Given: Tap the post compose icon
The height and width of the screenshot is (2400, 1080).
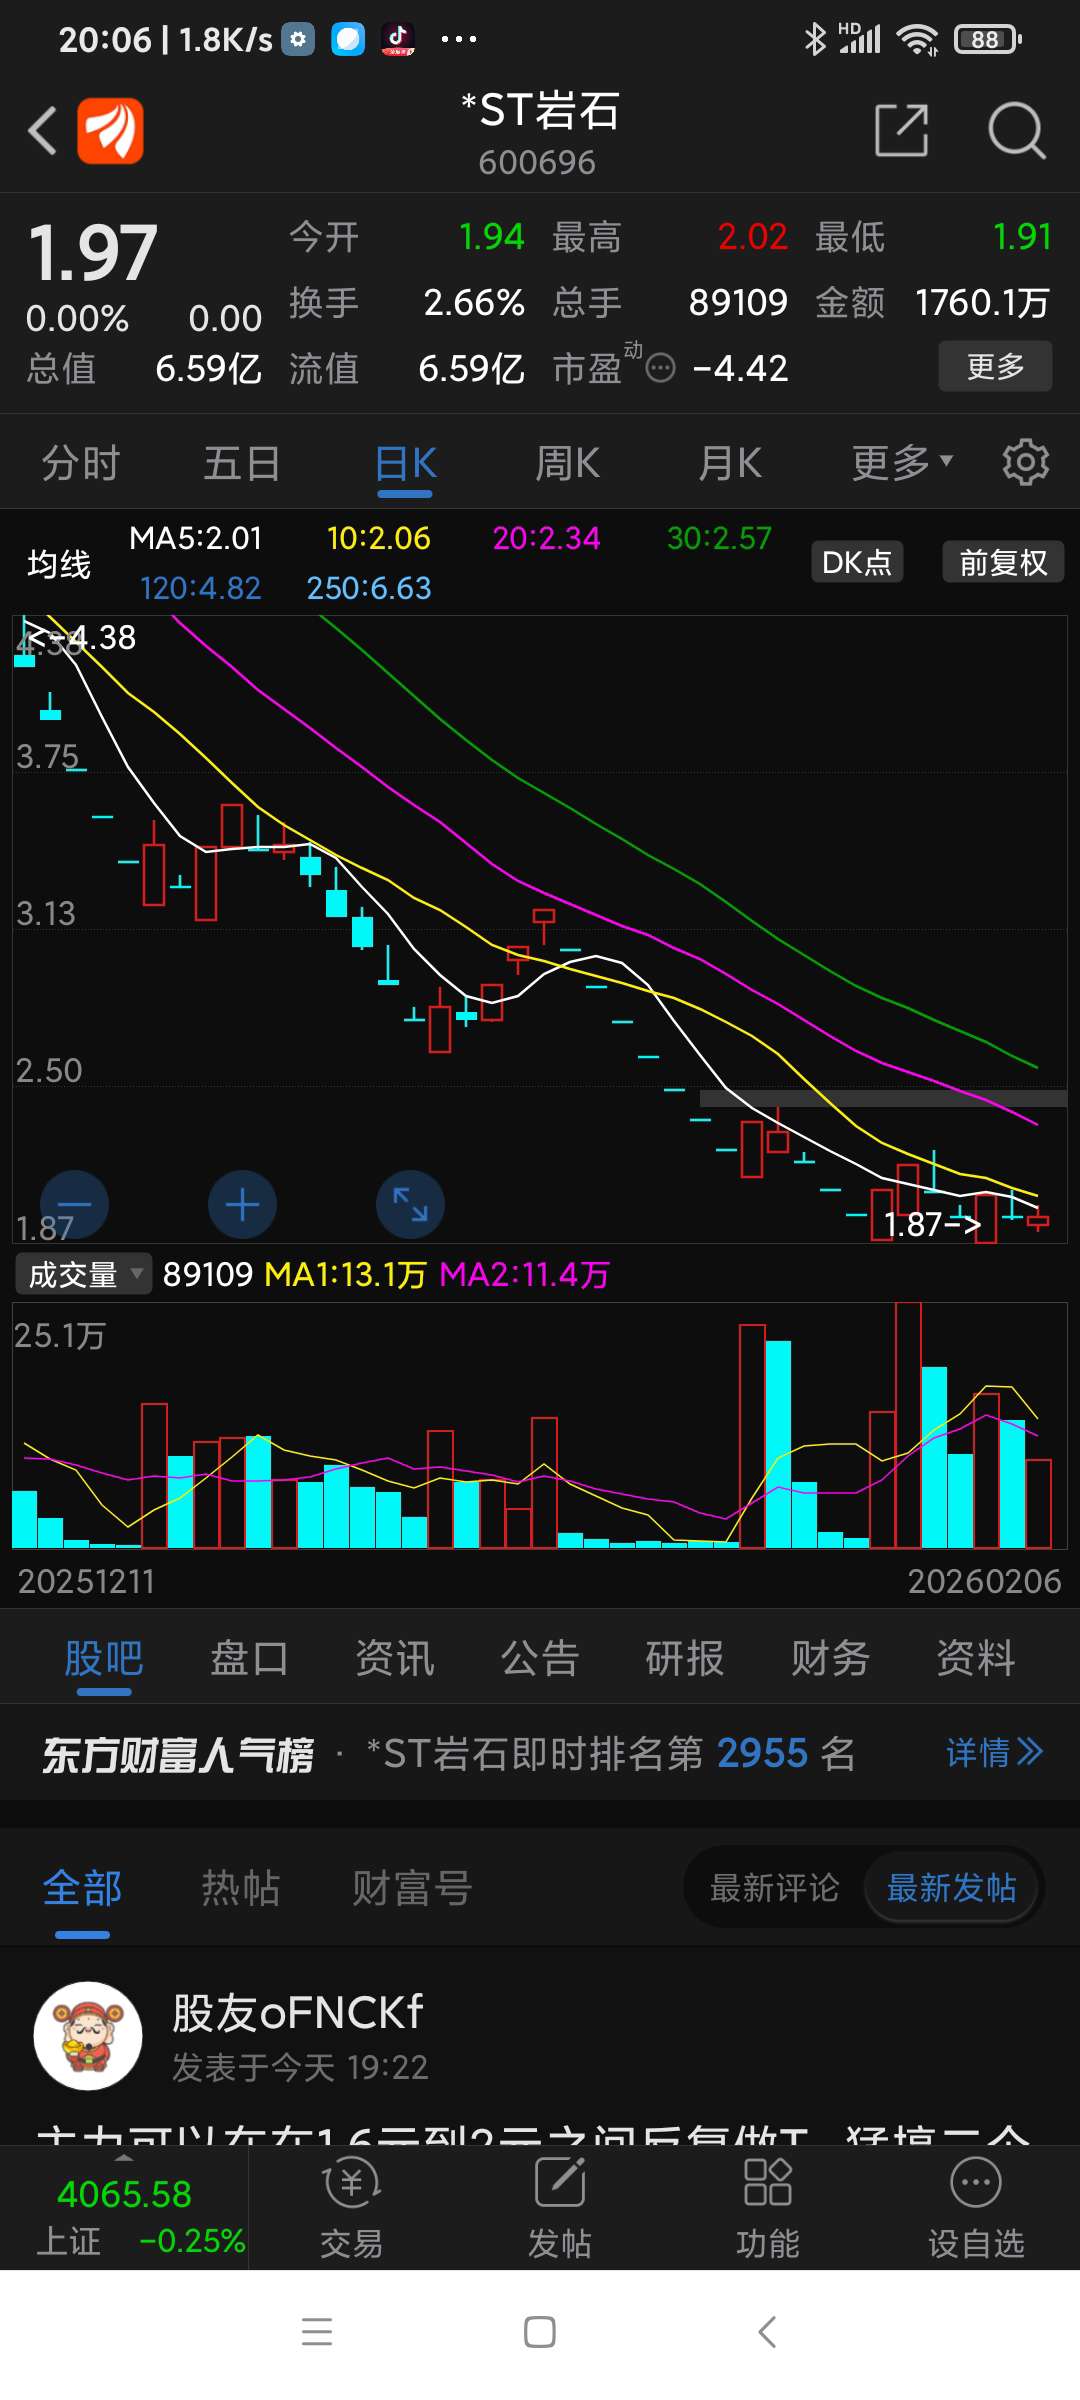Looking at the screenshot, I should click(560, 2183).
